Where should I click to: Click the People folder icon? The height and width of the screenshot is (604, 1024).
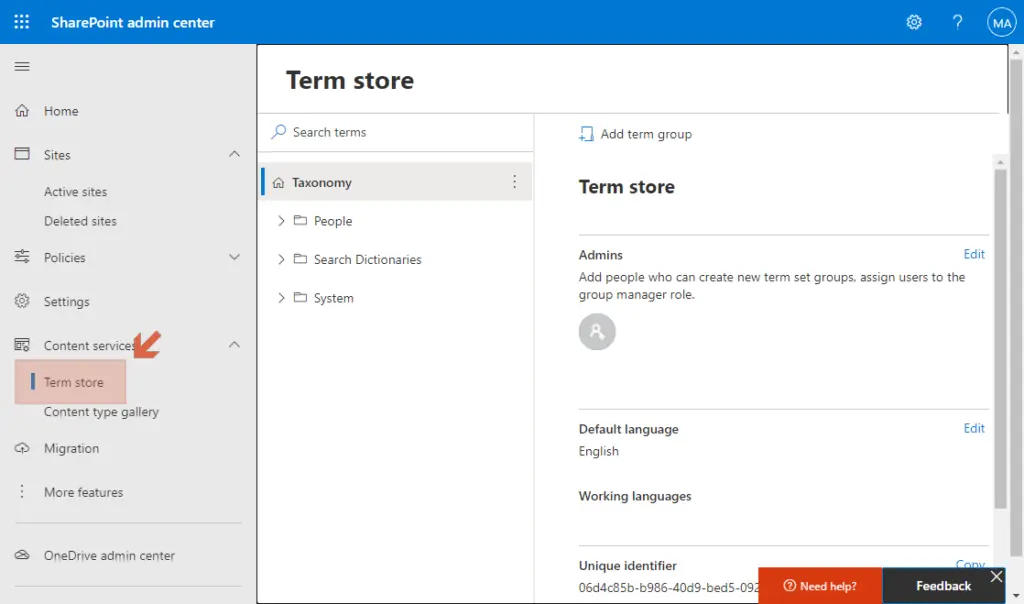coord(300,220)
